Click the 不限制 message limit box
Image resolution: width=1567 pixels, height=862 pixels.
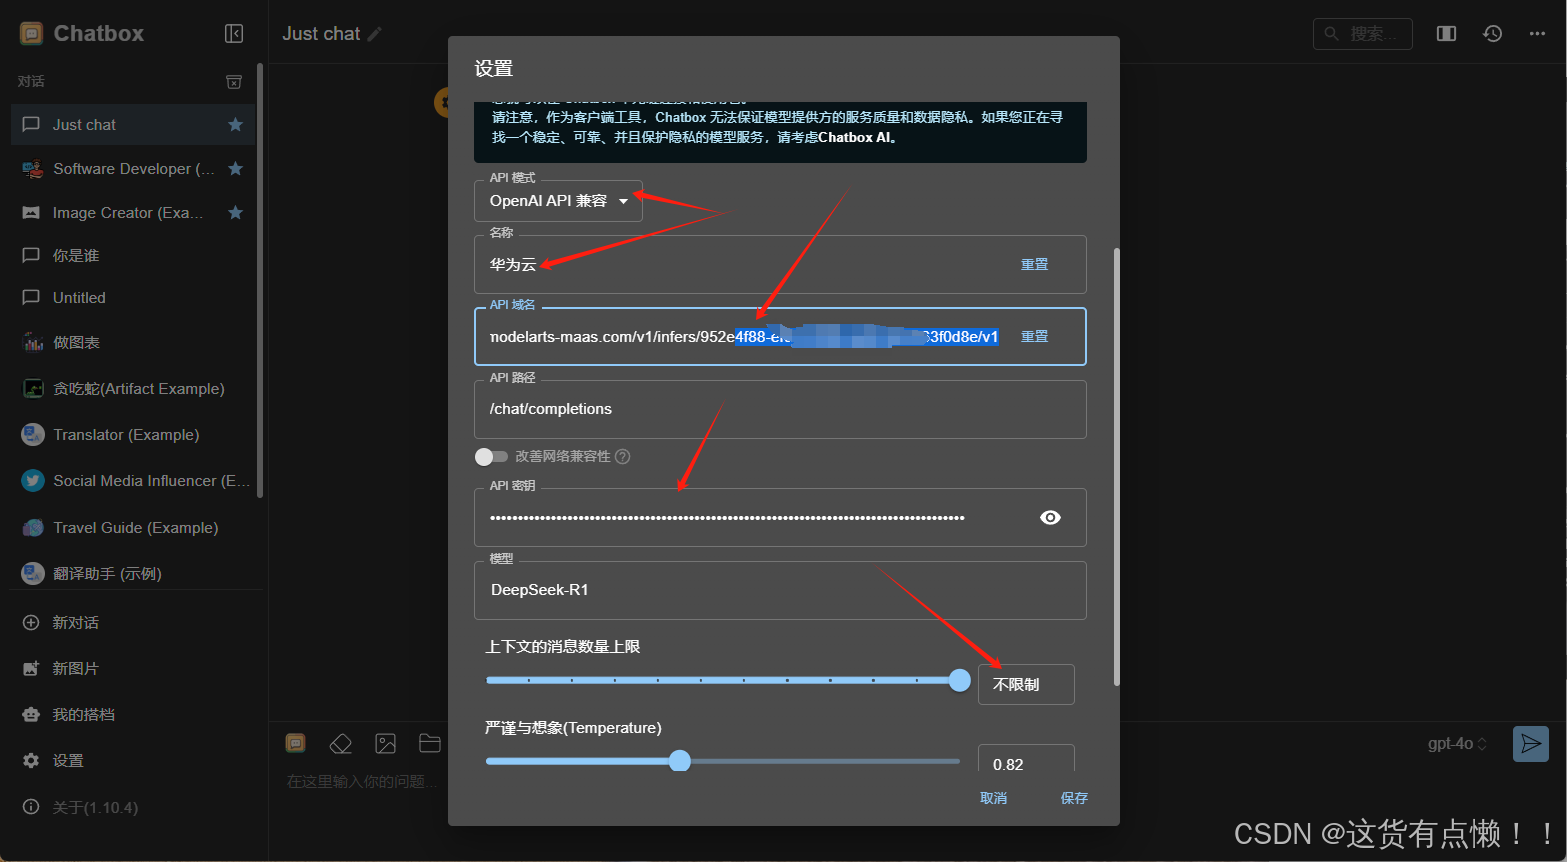(1026, 685)
